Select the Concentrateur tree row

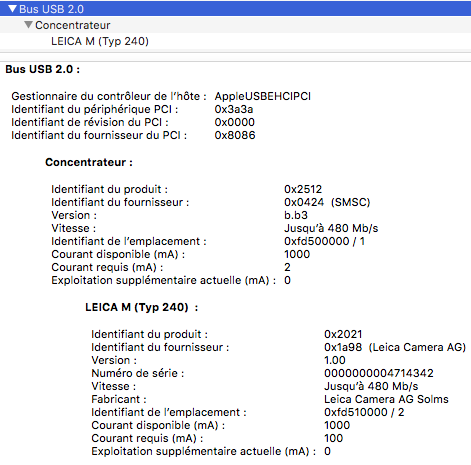point(235,25)
